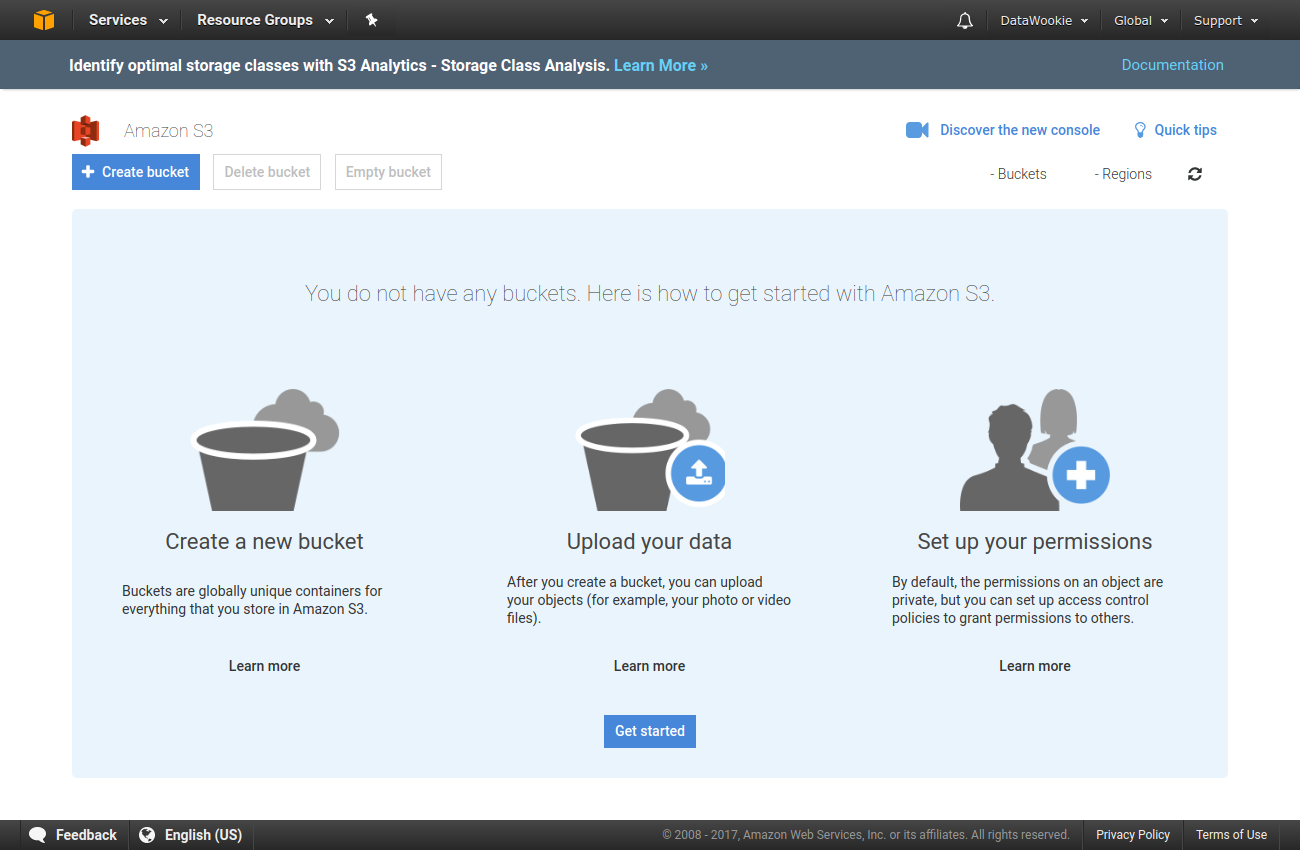Click the Set up permissions people illustration
Screen dimensions: 1300x850
(1034, 451)
